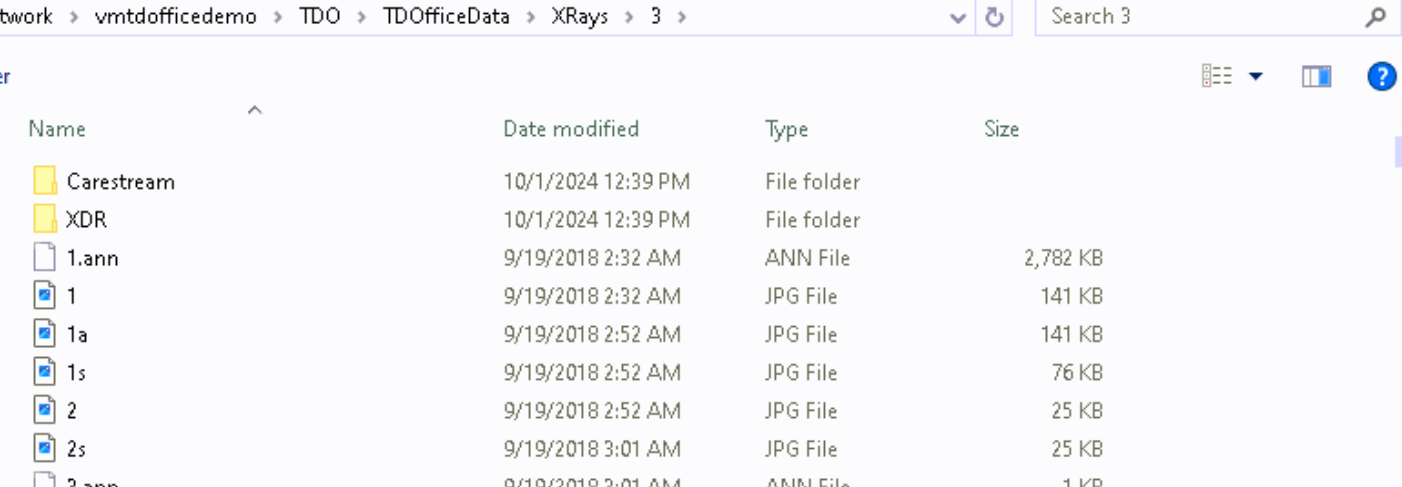The image size is (1402, 487).
Task: Sort by the Type column header
Action: pyautogui.click(x=787, y=129)
